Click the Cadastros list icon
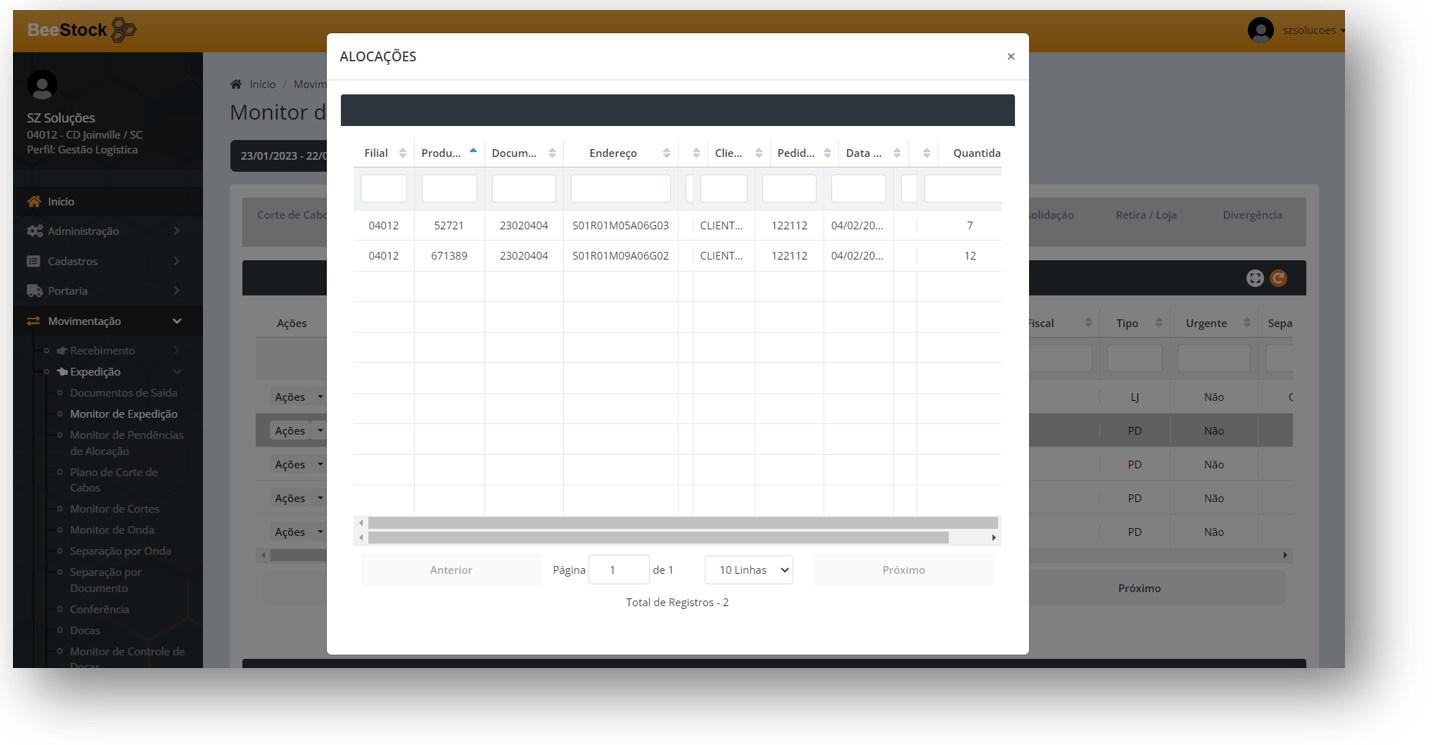 (34, 262)
